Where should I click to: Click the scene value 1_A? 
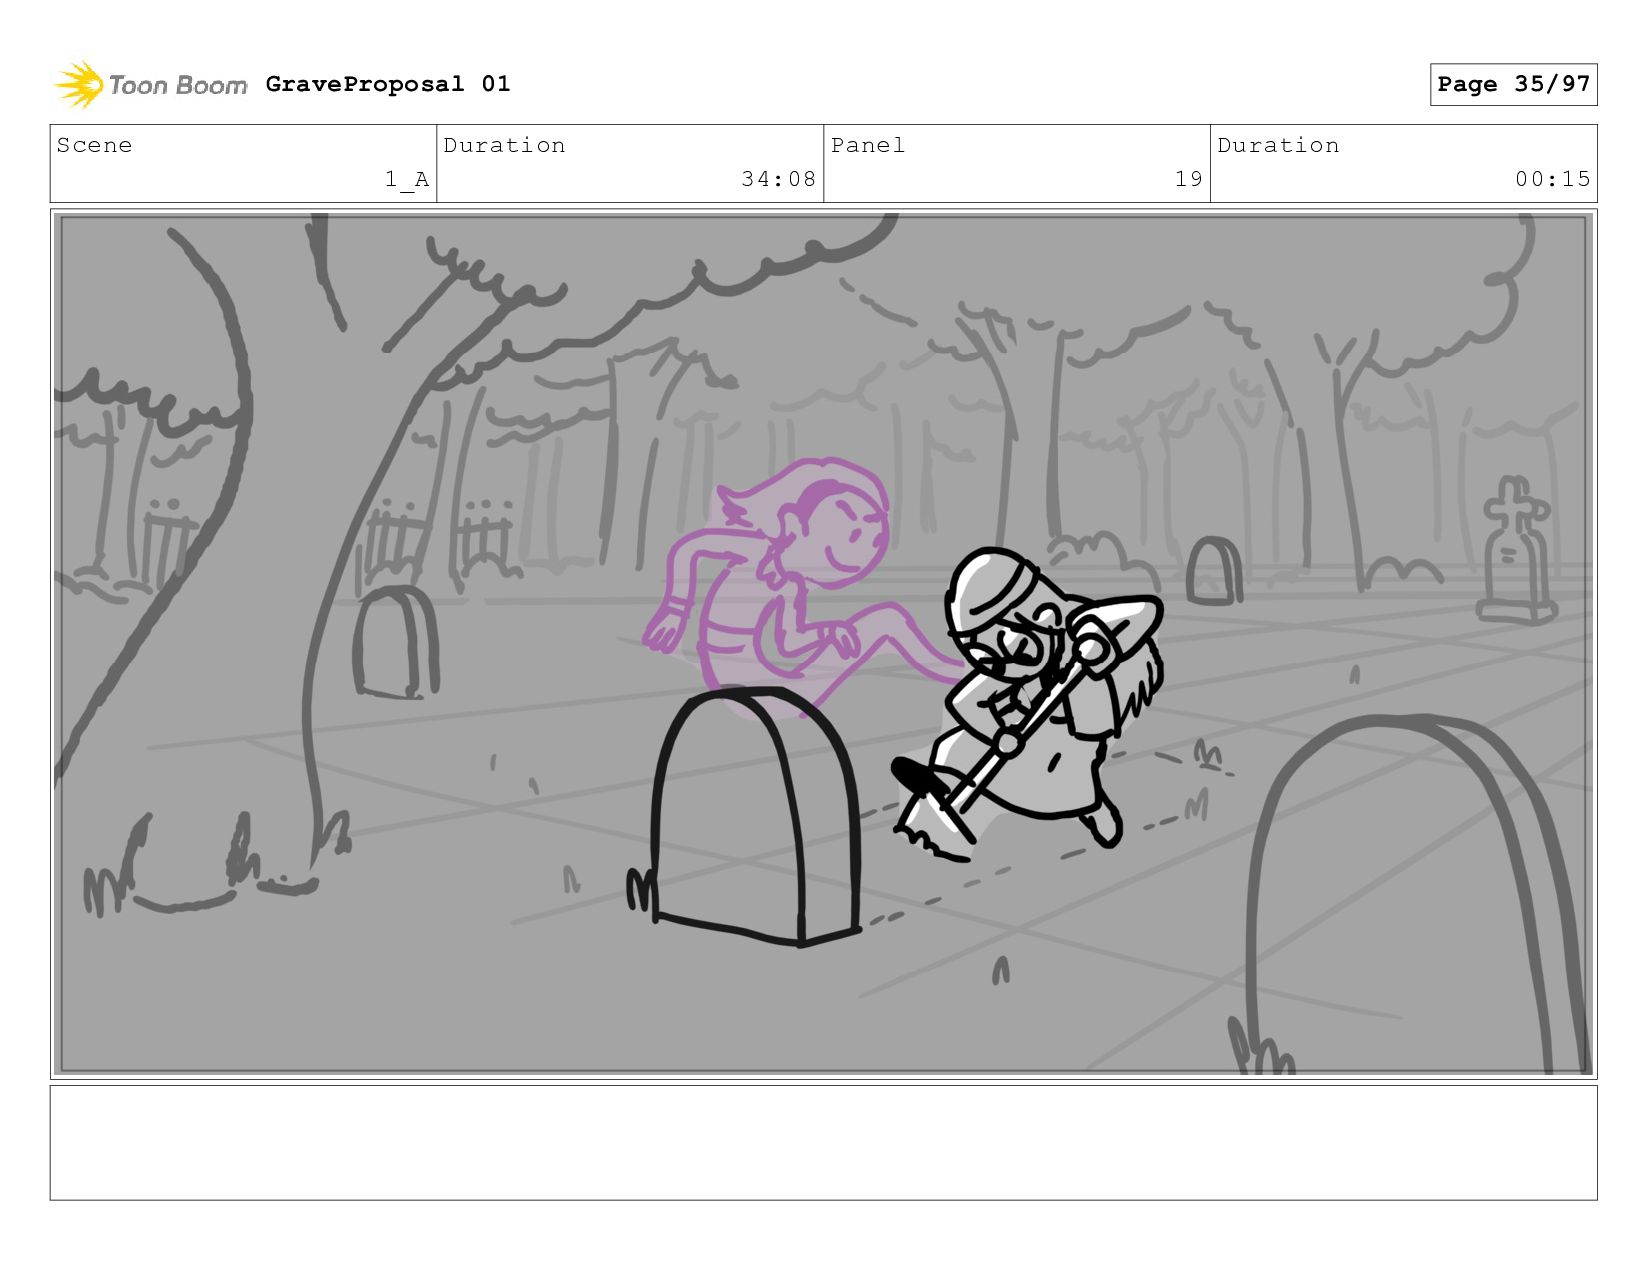(407, 179)
